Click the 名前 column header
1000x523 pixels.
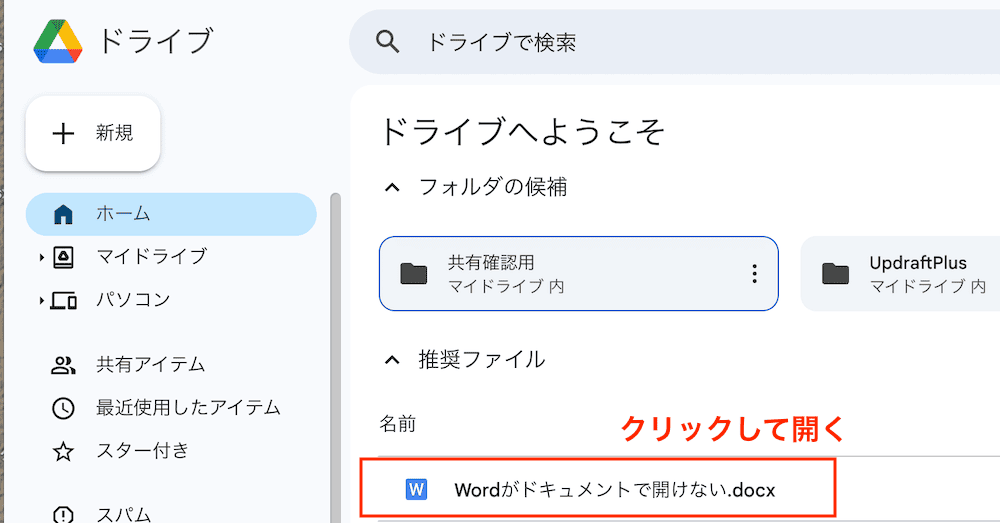(x=398, y=424)
